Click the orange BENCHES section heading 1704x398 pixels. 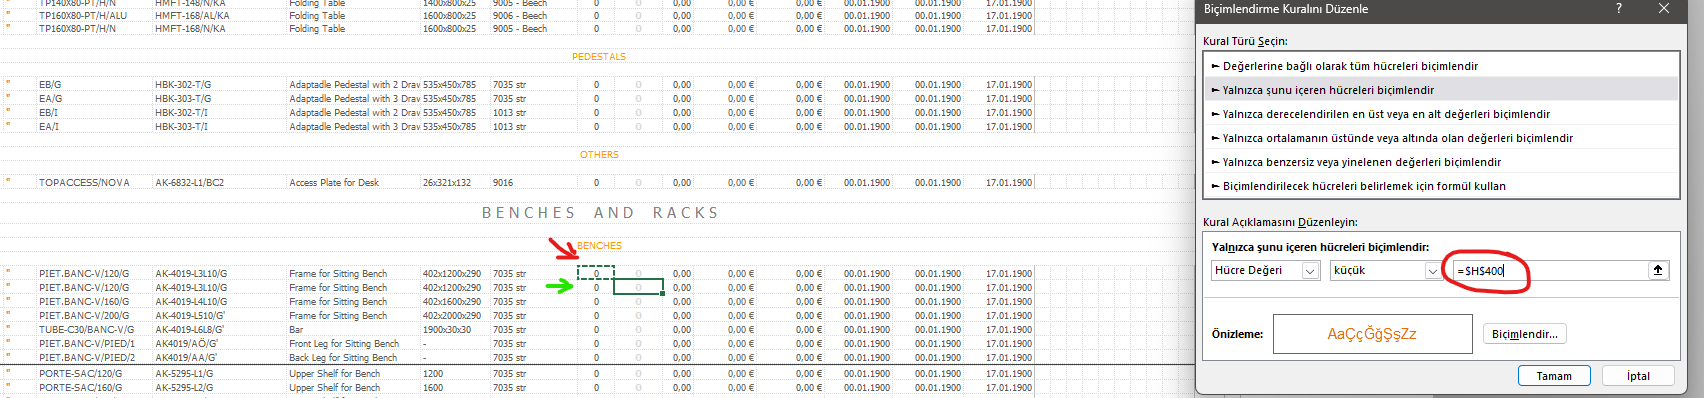(x=599, y=246)
